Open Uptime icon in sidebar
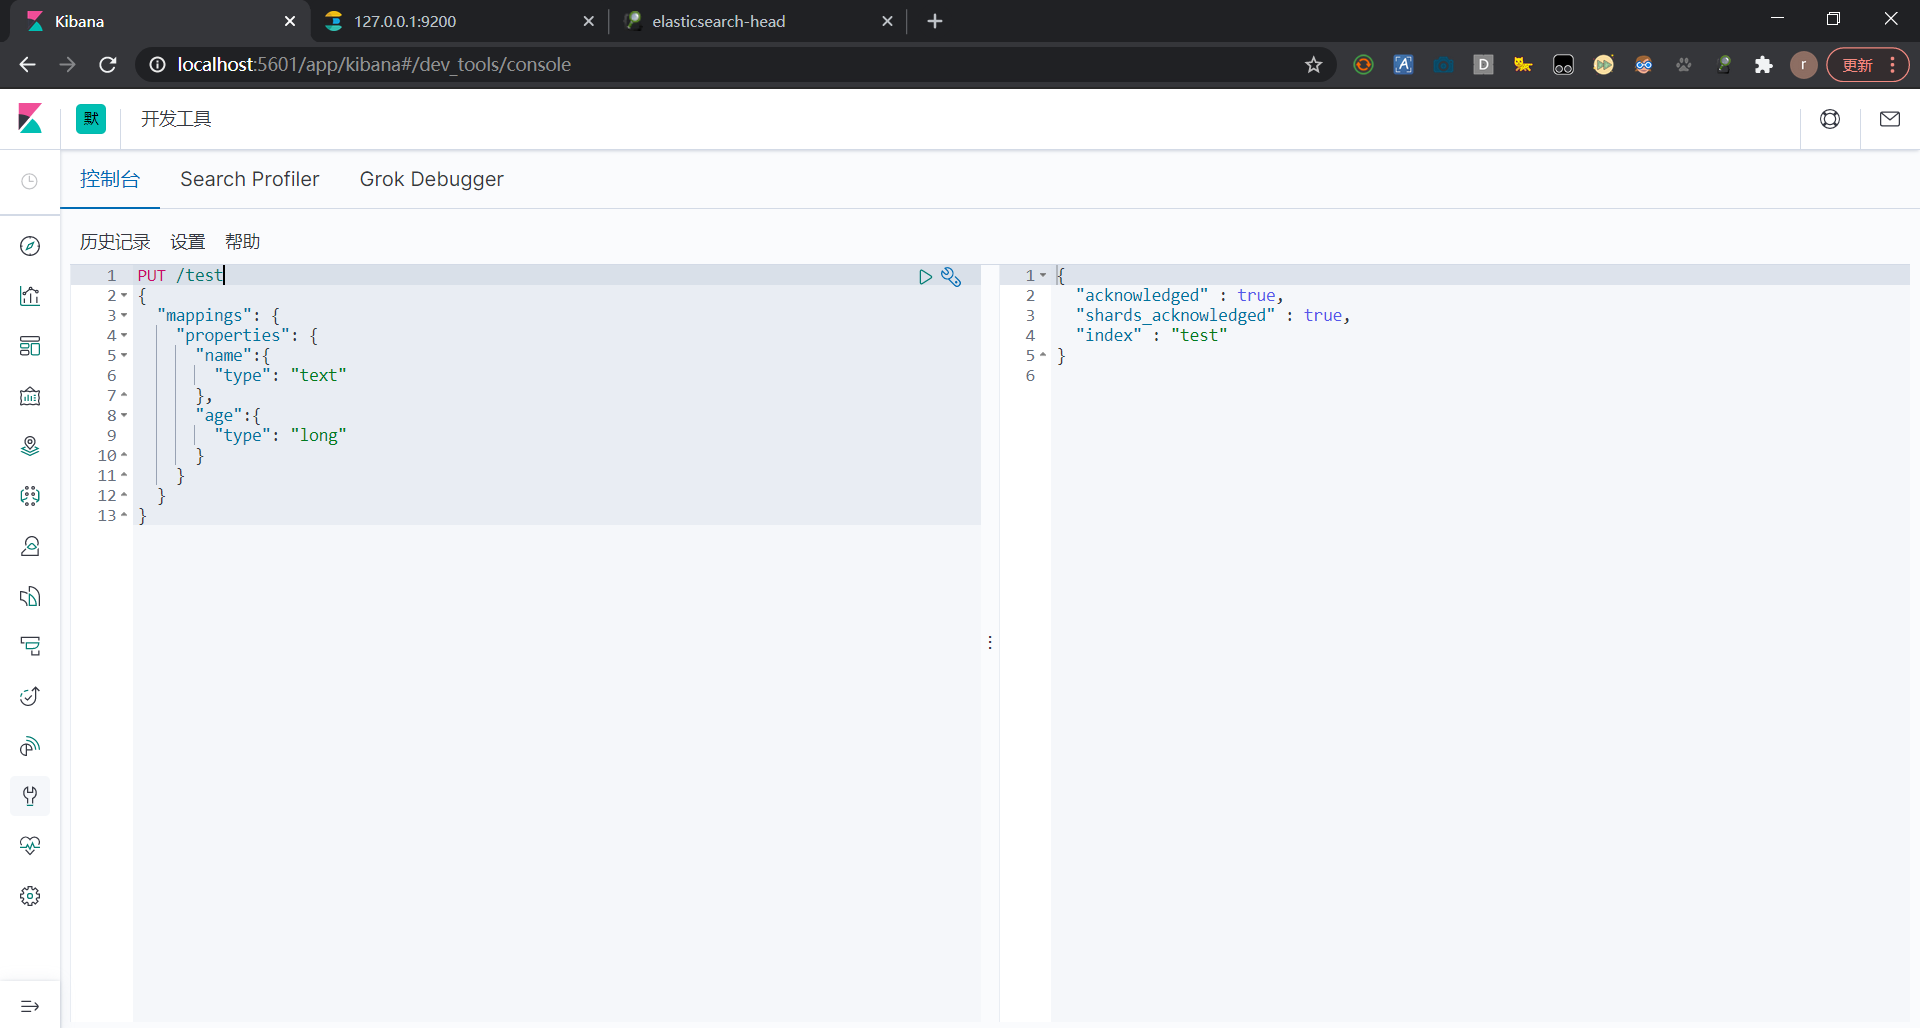Screen dimensions: 1921x1028 coord(30,696)
